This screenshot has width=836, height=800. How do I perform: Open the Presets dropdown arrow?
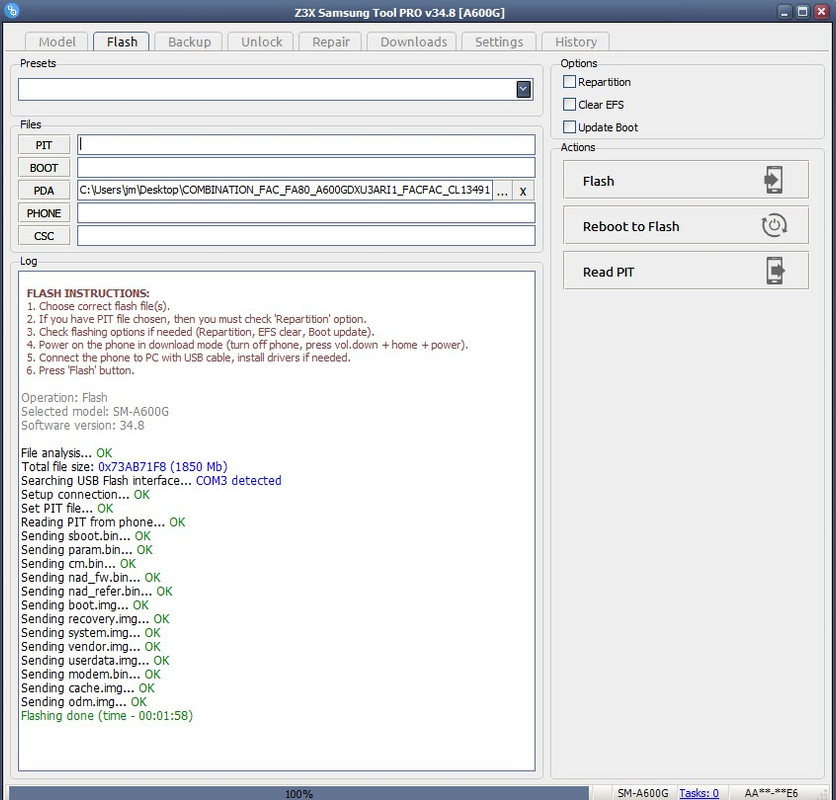coord(523,89)
